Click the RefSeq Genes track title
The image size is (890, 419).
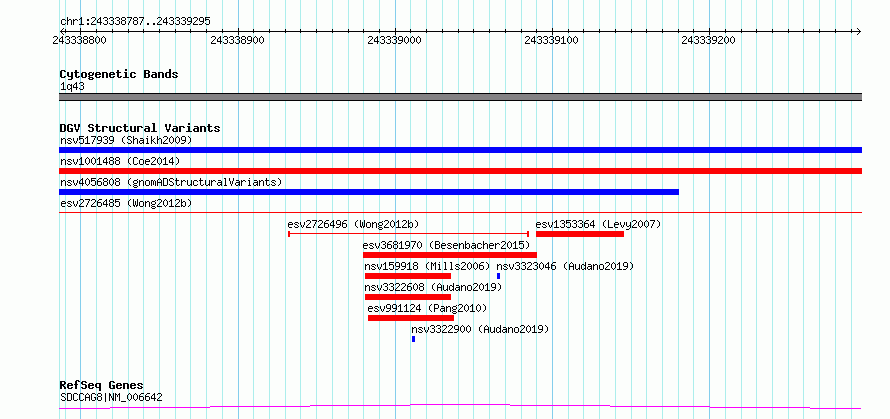[102, 386]
